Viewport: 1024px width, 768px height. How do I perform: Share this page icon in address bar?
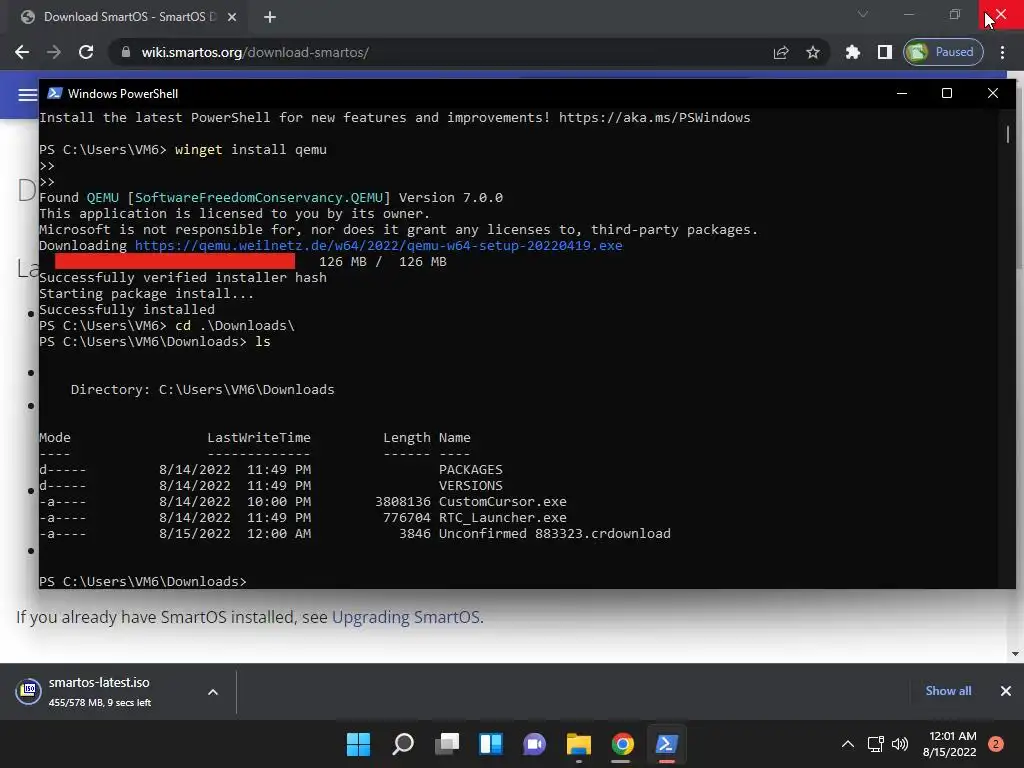click(x=781, y=52)
